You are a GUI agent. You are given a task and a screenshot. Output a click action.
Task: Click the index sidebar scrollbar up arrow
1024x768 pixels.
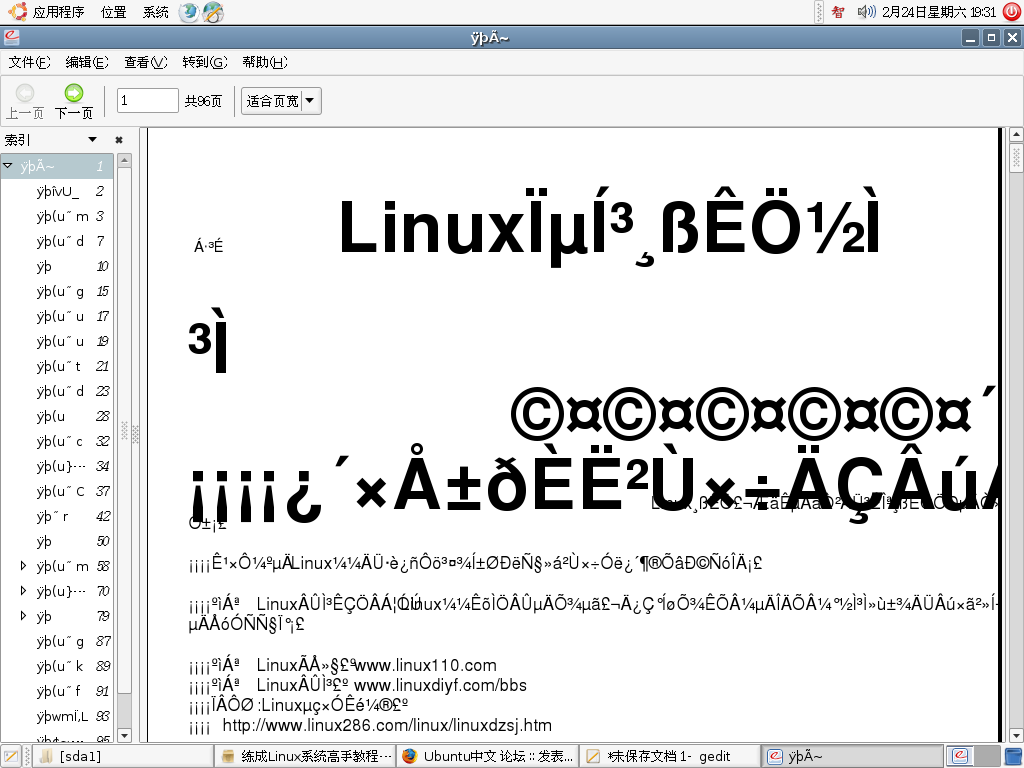click(124, 160)
